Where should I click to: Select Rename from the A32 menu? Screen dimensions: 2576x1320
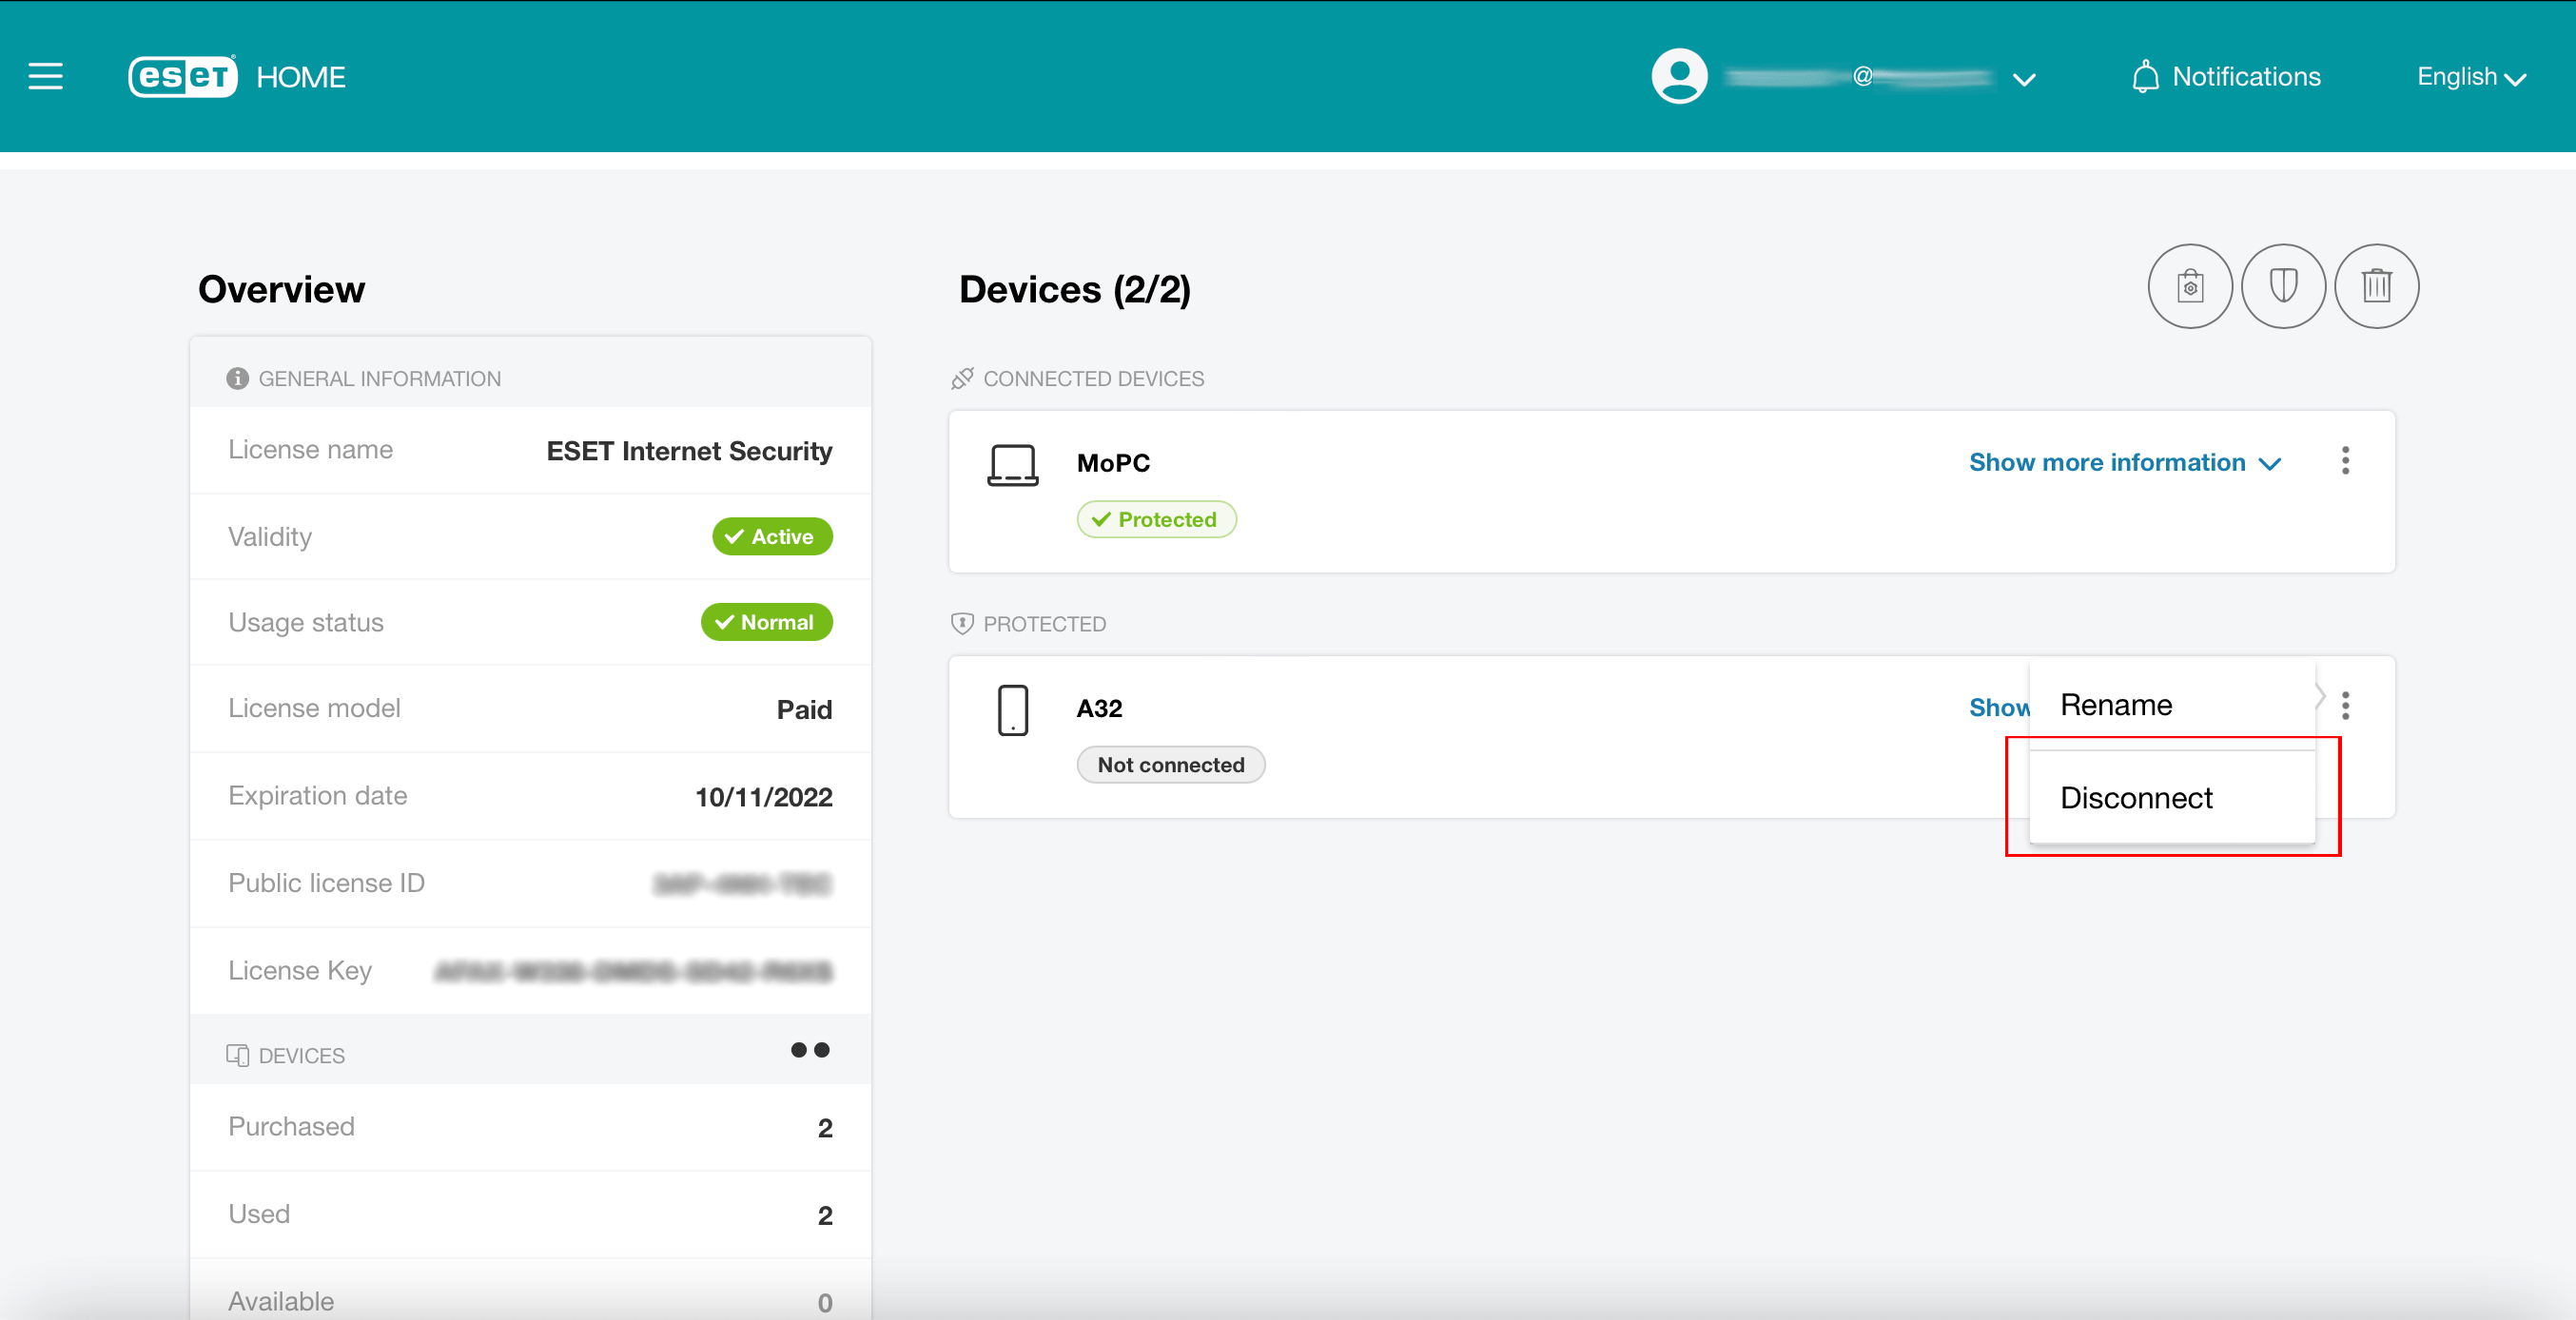[2172, 705]
